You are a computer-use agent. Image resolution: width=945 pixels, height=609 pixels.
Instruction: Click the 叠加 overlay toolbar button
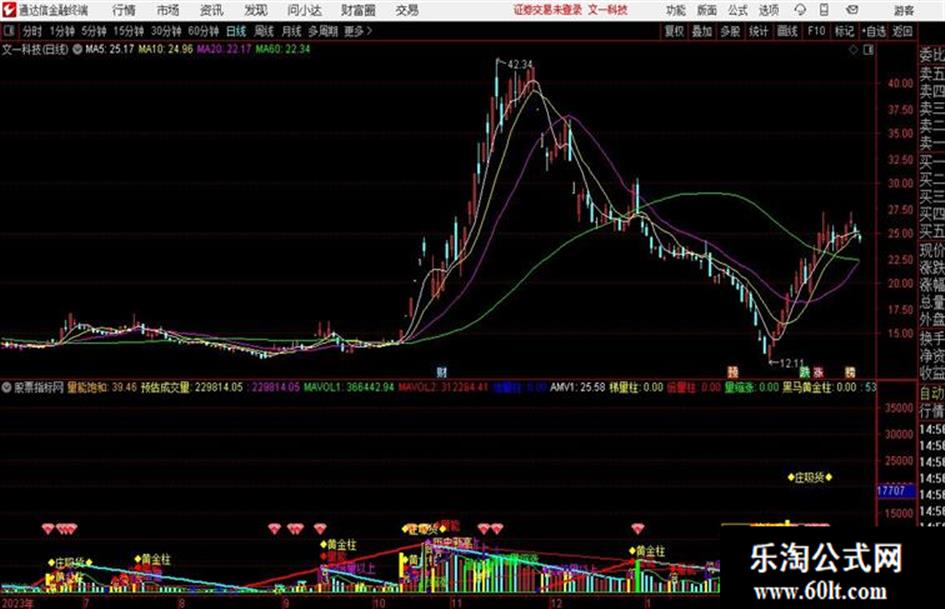[702, 31]
